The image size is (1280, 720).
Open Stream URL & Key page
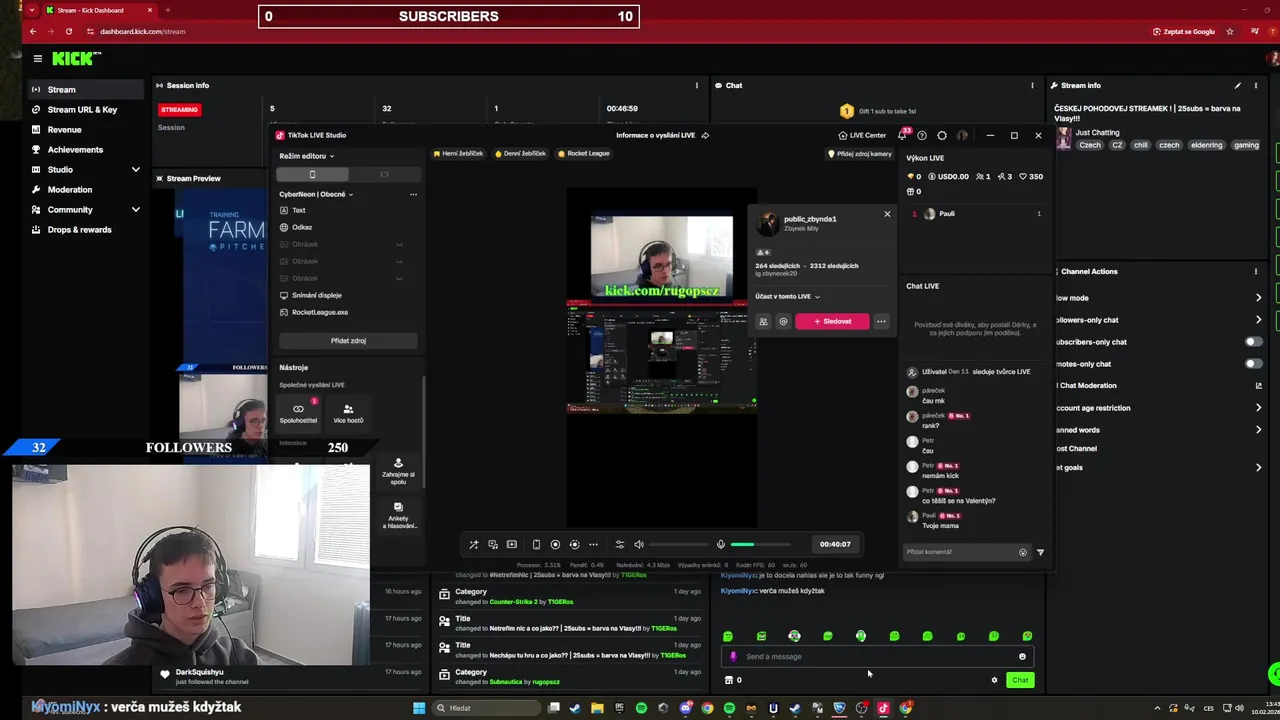(82, 110)
